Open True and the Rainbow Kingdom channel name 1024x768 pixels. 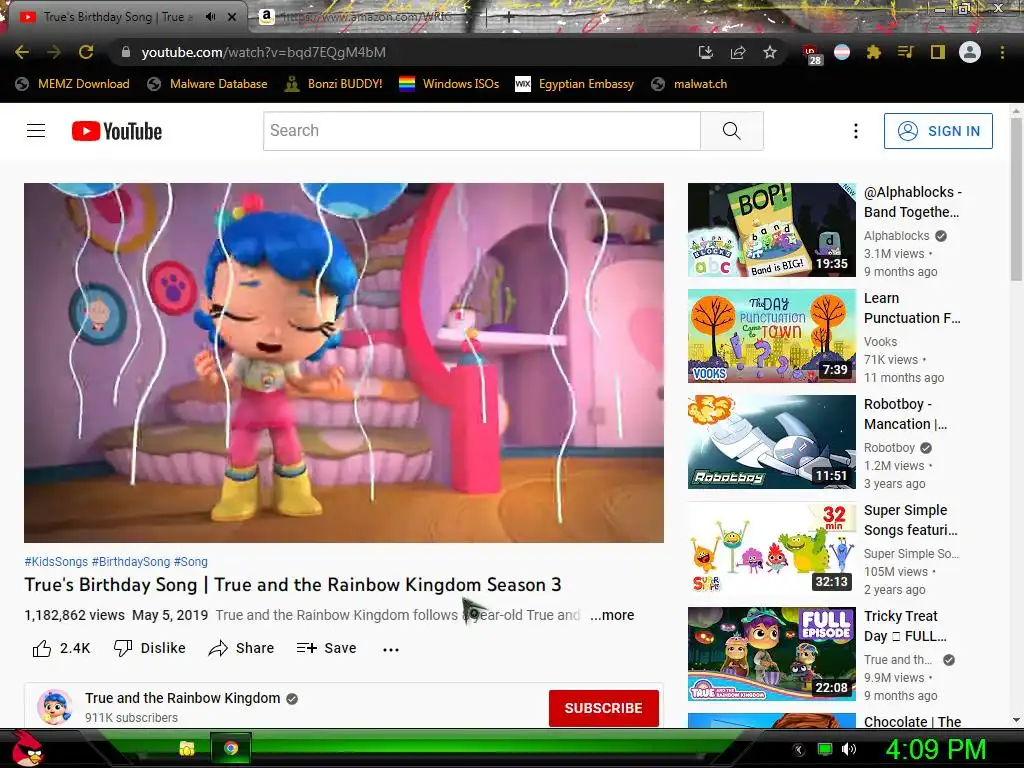pos(182,698)
